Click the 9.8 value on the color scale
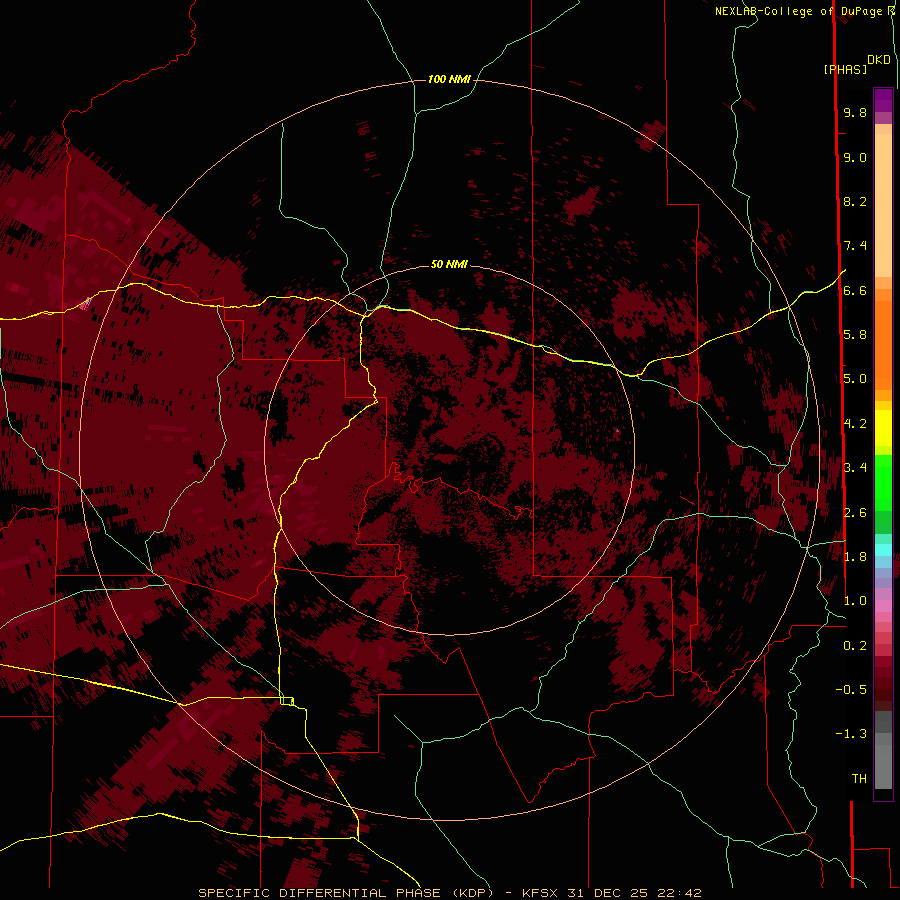 coord(855,112)
